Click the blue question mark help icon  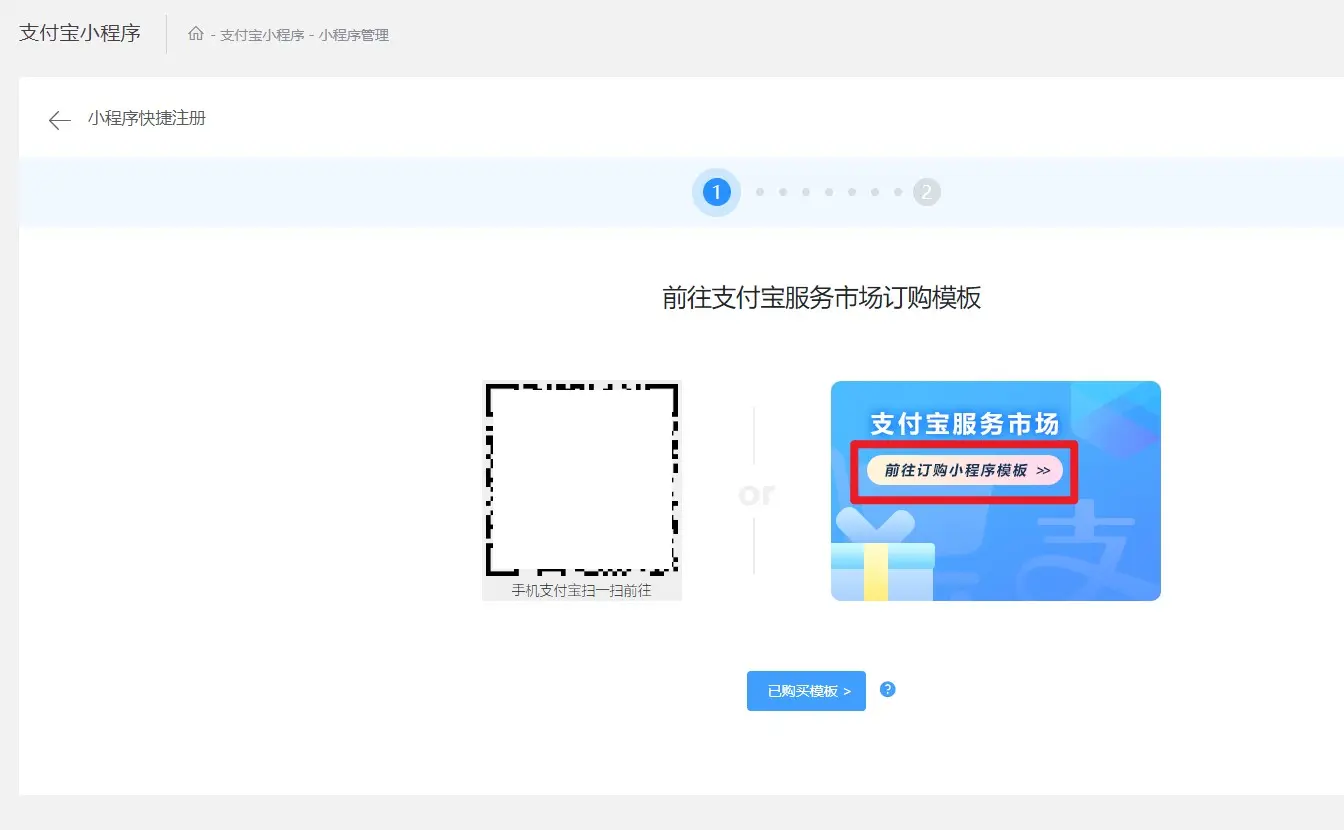(887, 689)
